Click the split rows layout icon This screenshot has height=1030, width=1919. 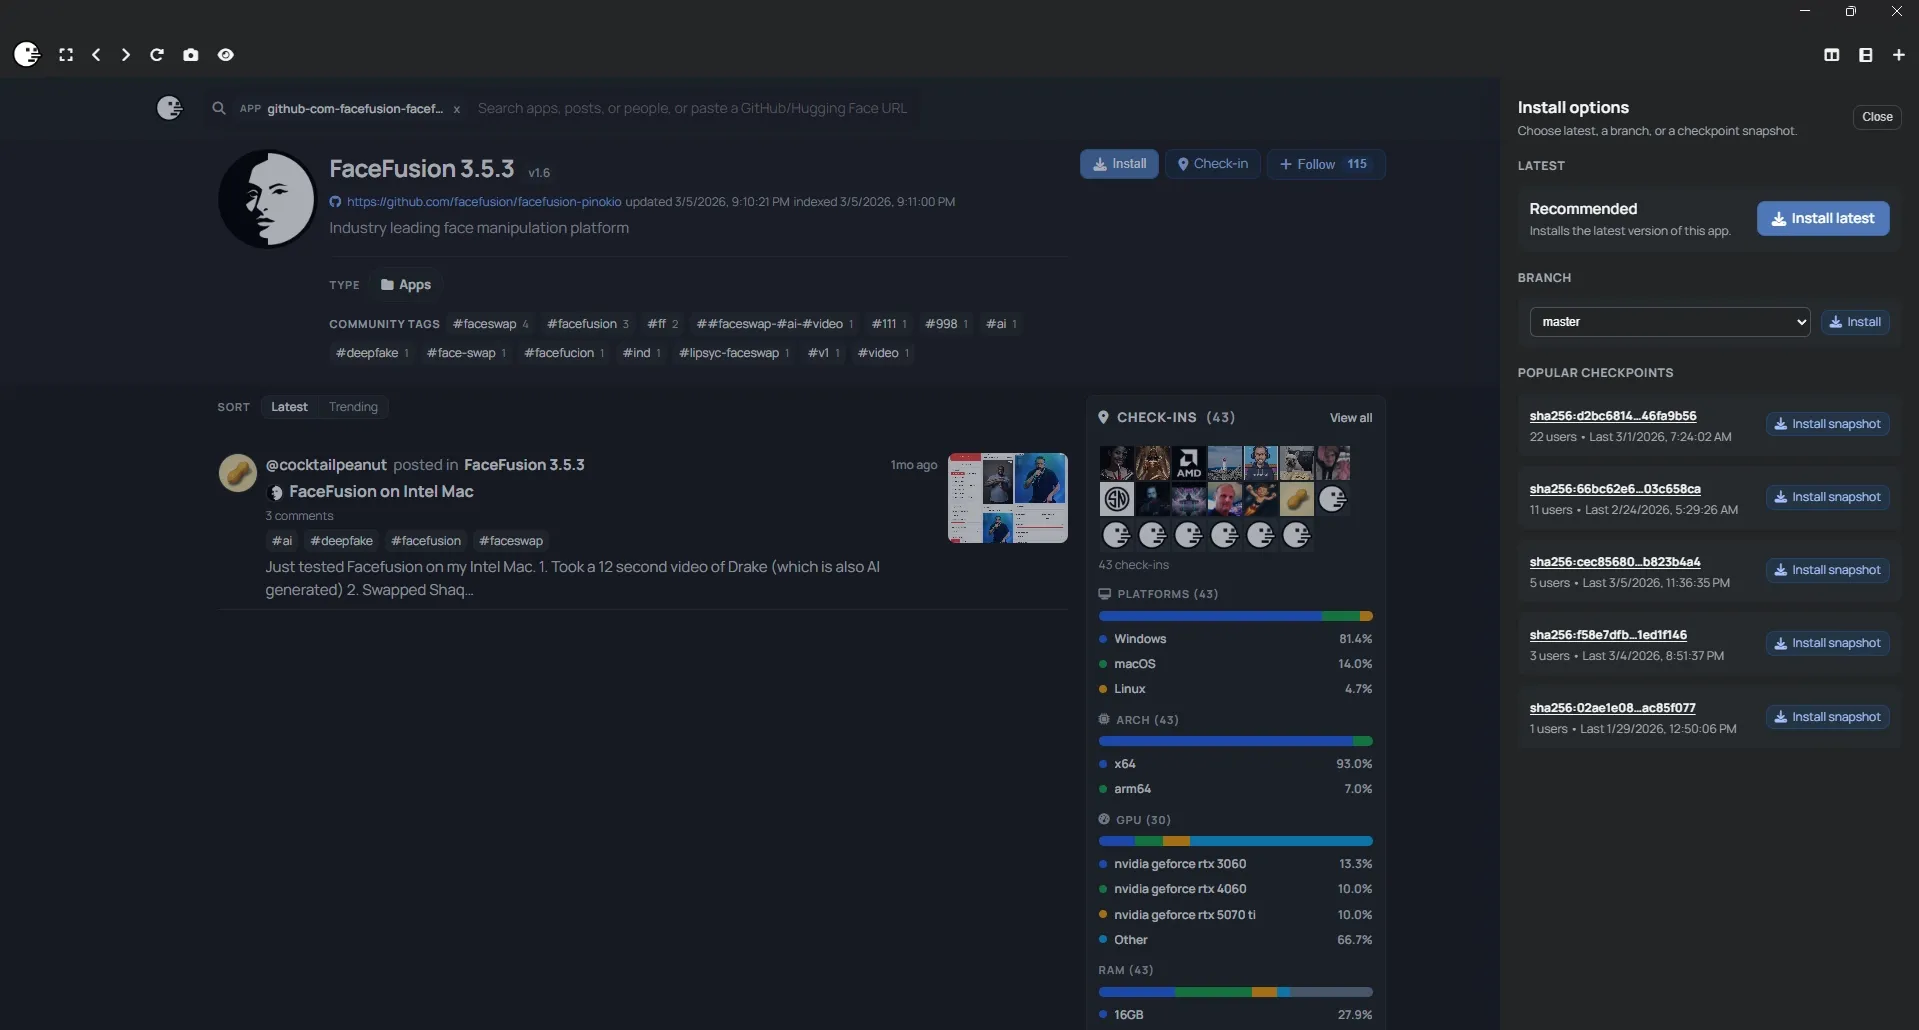[x=1866, y=55]
